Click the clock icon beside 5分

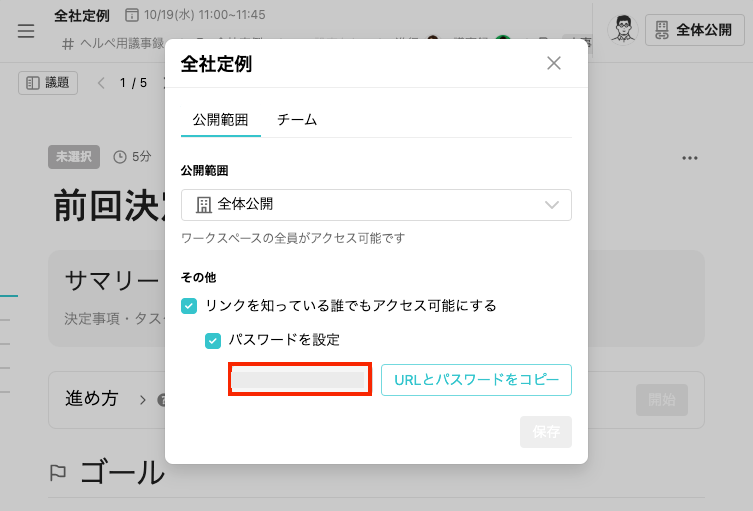tap(120, 157)
